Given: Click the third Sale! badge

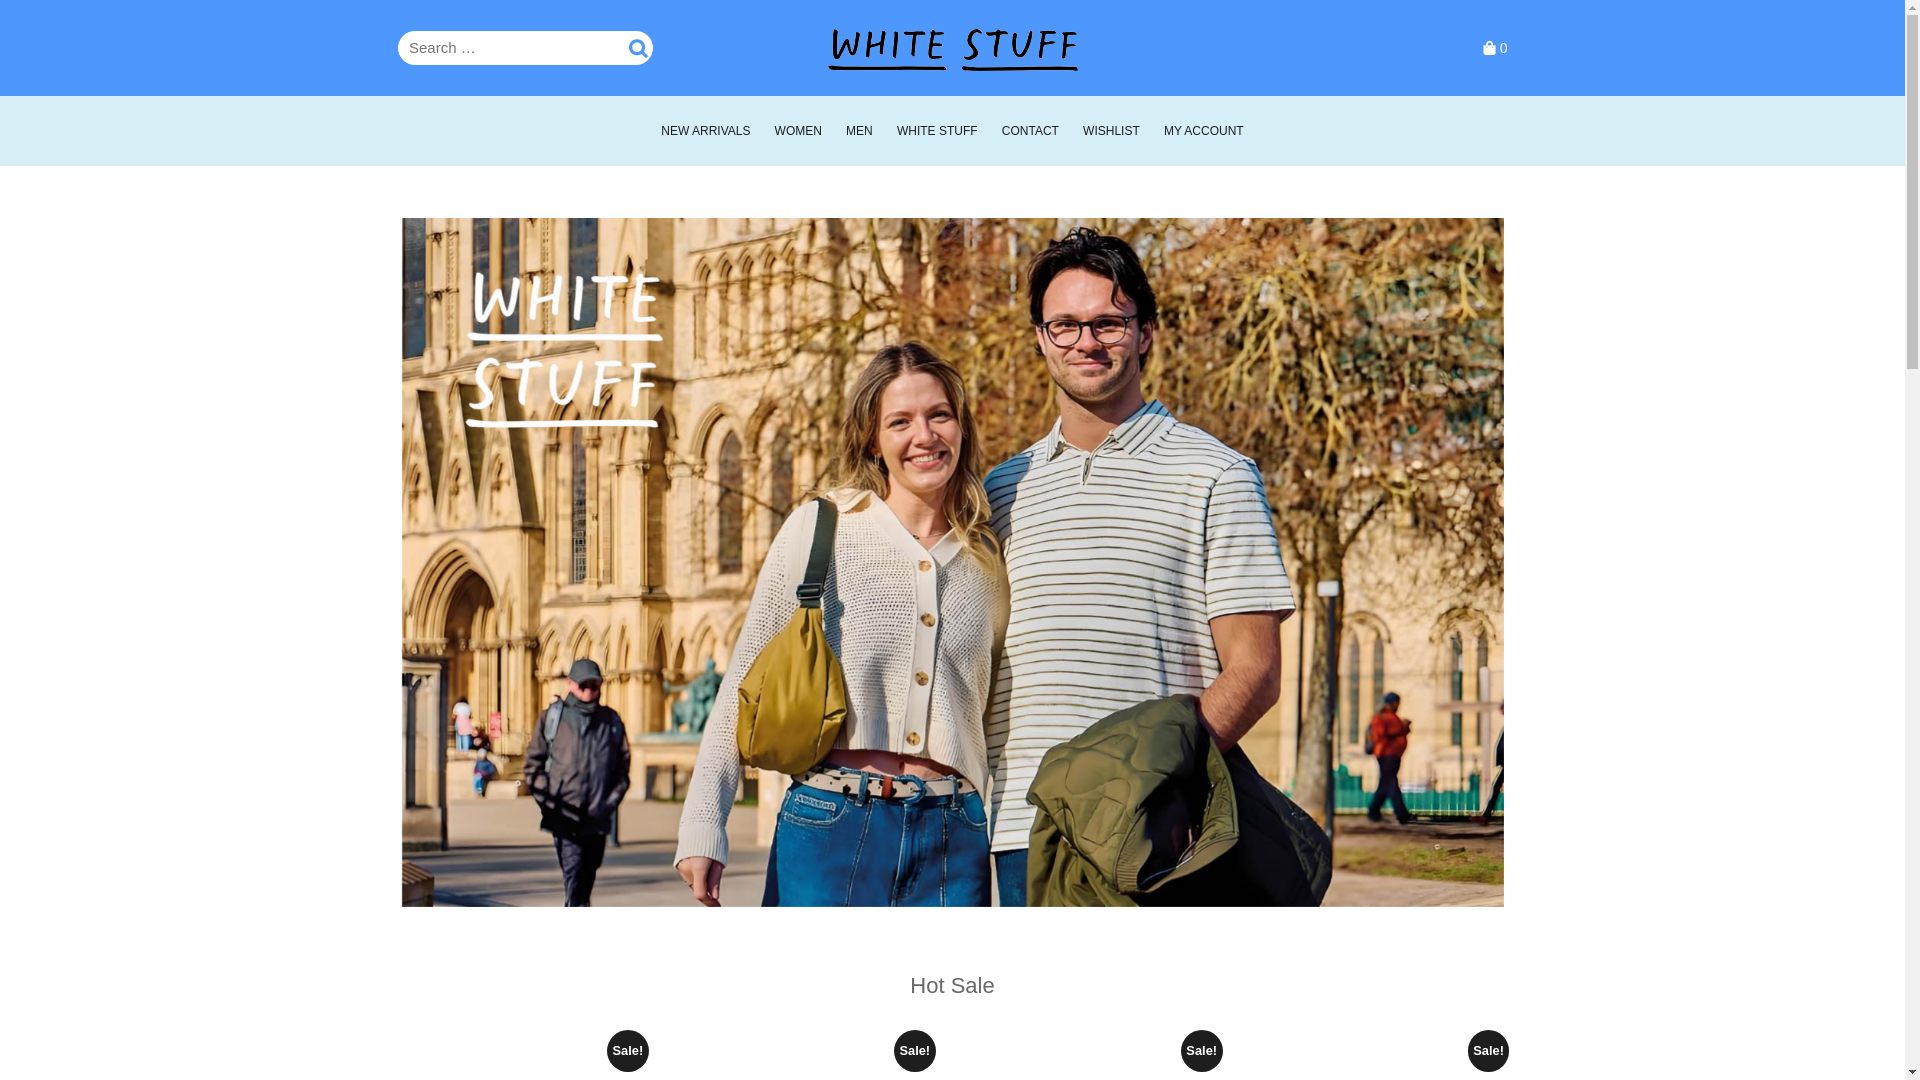Looking at the screenshot, I should 1202,1051.
